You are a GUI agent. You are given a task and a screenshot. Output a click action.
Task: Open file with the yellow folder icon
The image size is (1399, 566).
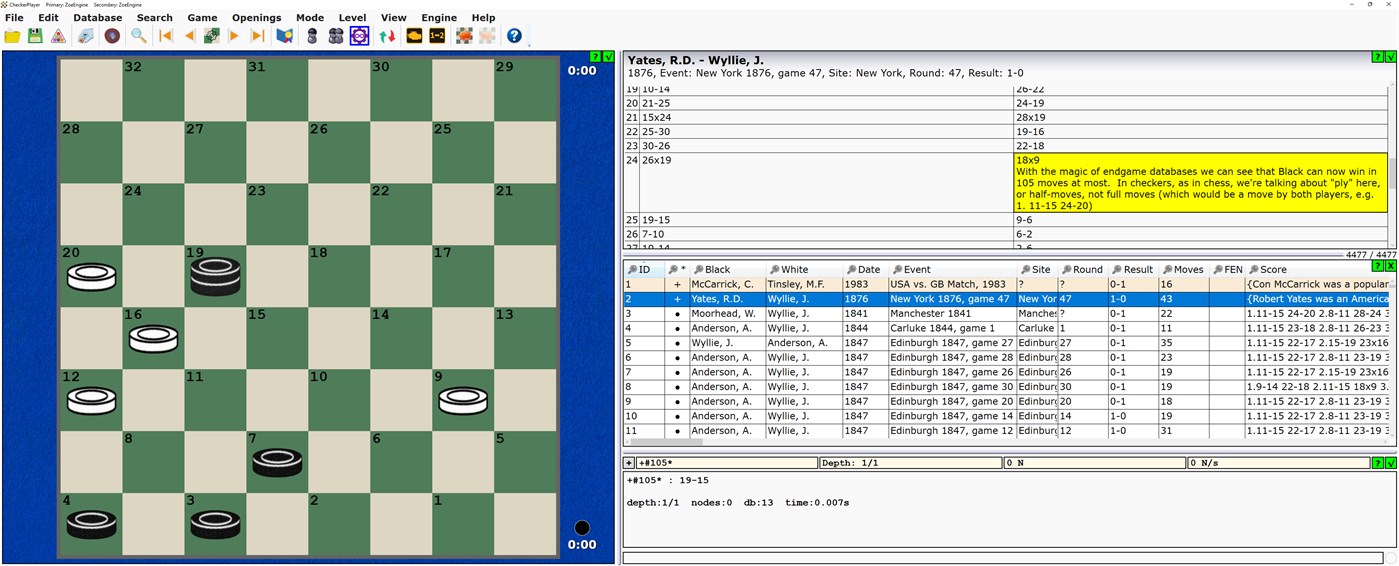[12, 36]
